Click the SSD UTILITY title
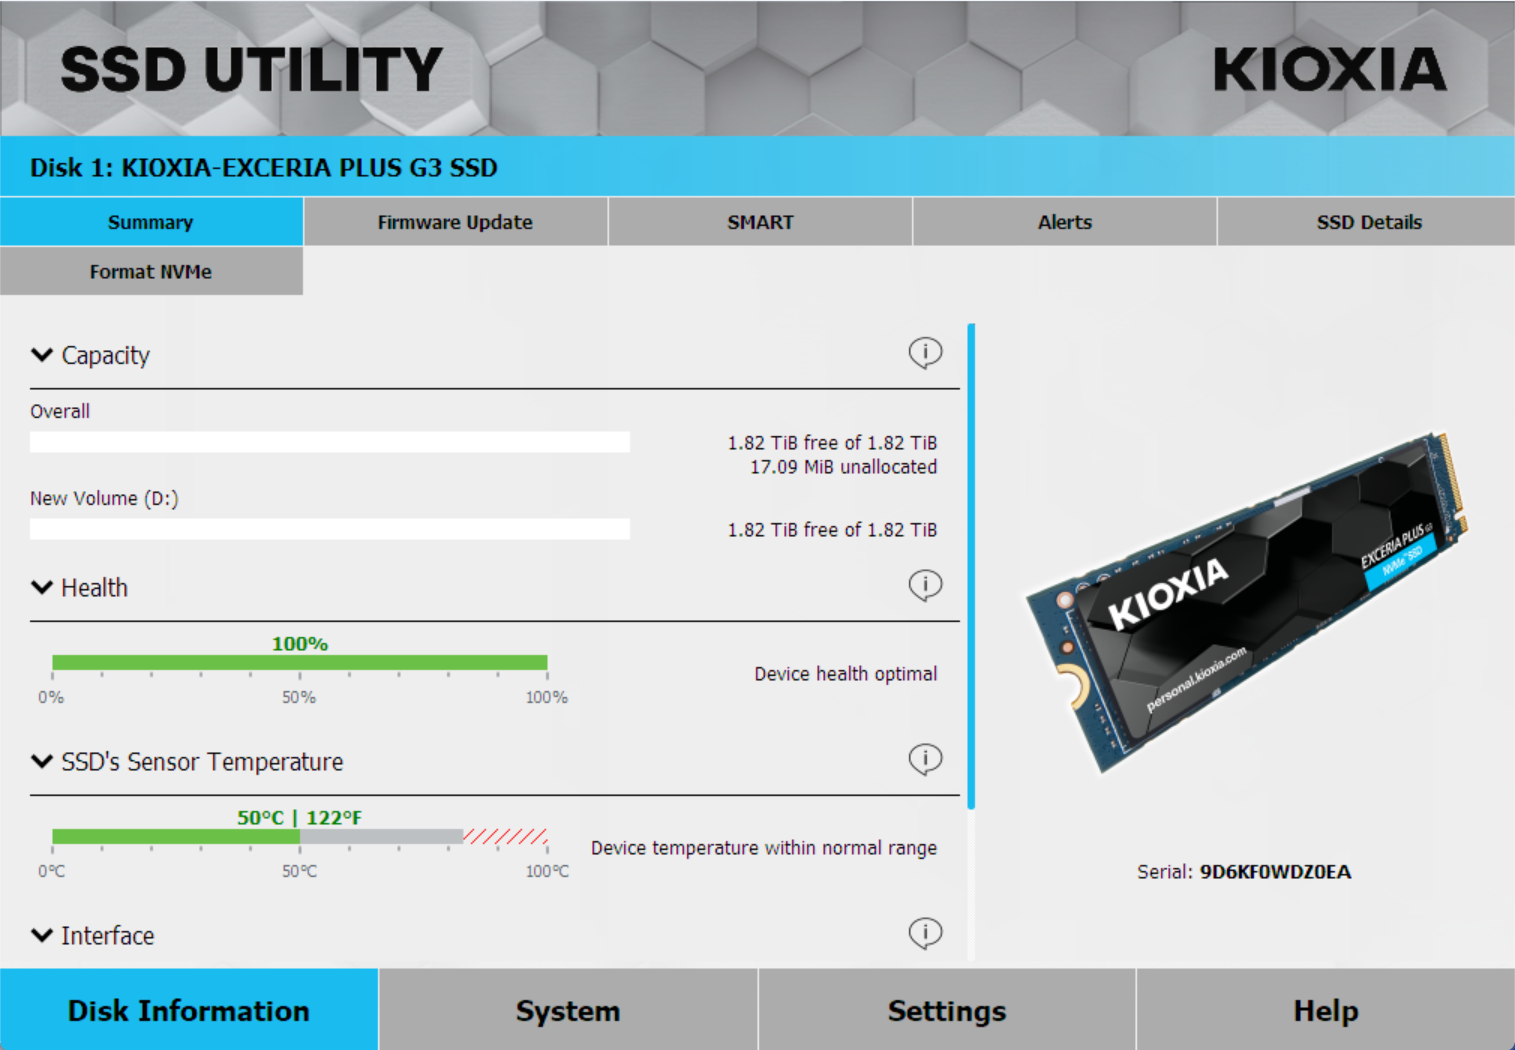Image resolution: width=1515 pixels, height=1050 pixels. pyautogui.click(x=251, y=70)
